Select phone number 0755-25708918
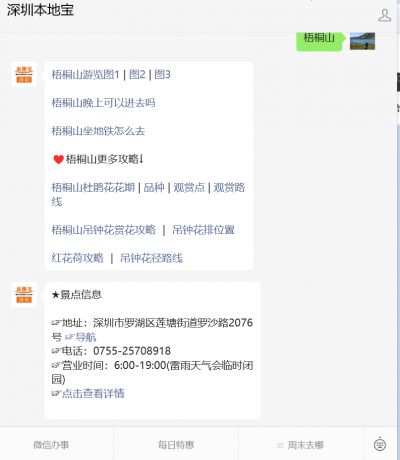The width and height of the screenshot is (400, 460). (x=132, y=351)
